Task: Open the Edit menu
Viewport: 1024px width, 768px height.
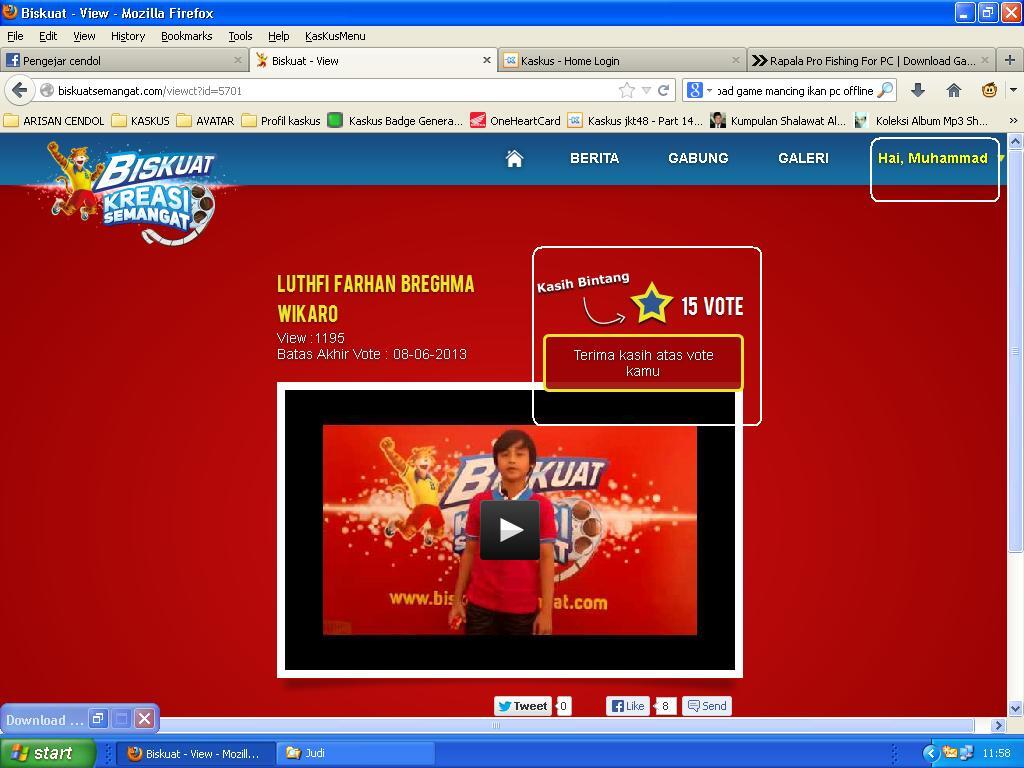Action: click(48, 36)
